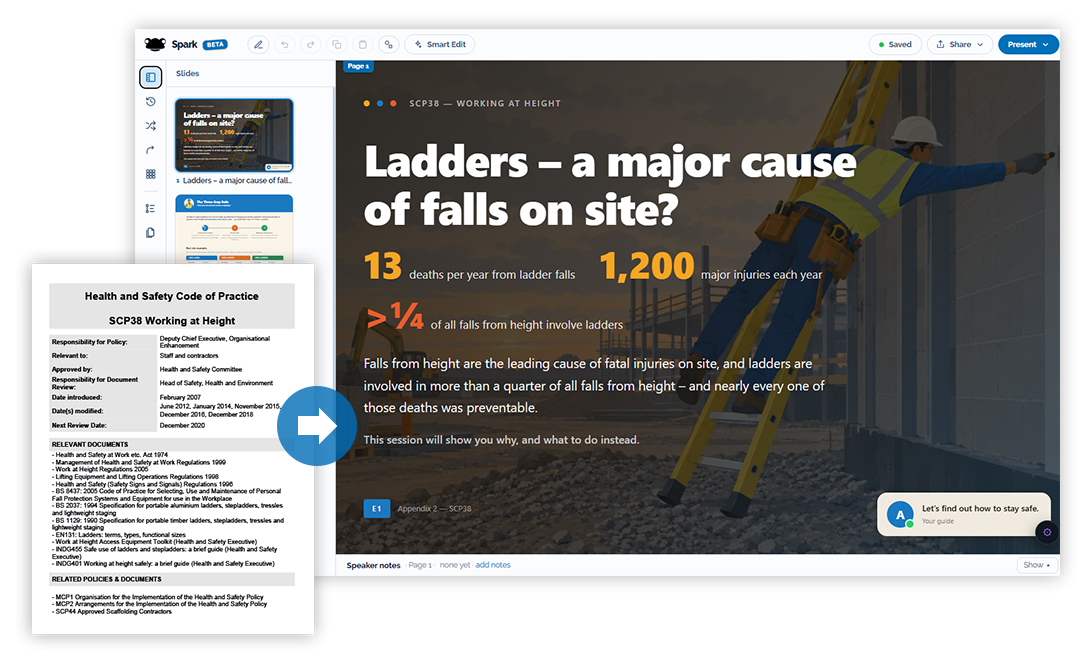Click the Smart Edit button
This screenshot has width=1086, height=663.
pos(440,44)
